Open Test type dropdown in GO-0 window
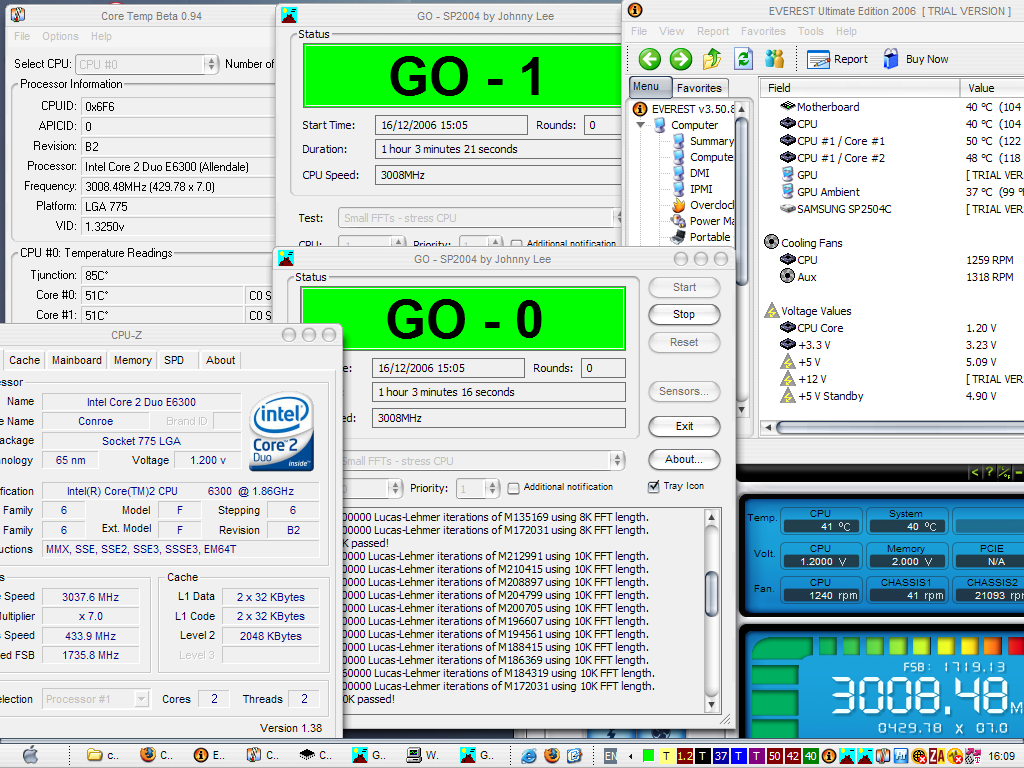This screenshot has width=1024, height=768. click(x=616, y=460)
